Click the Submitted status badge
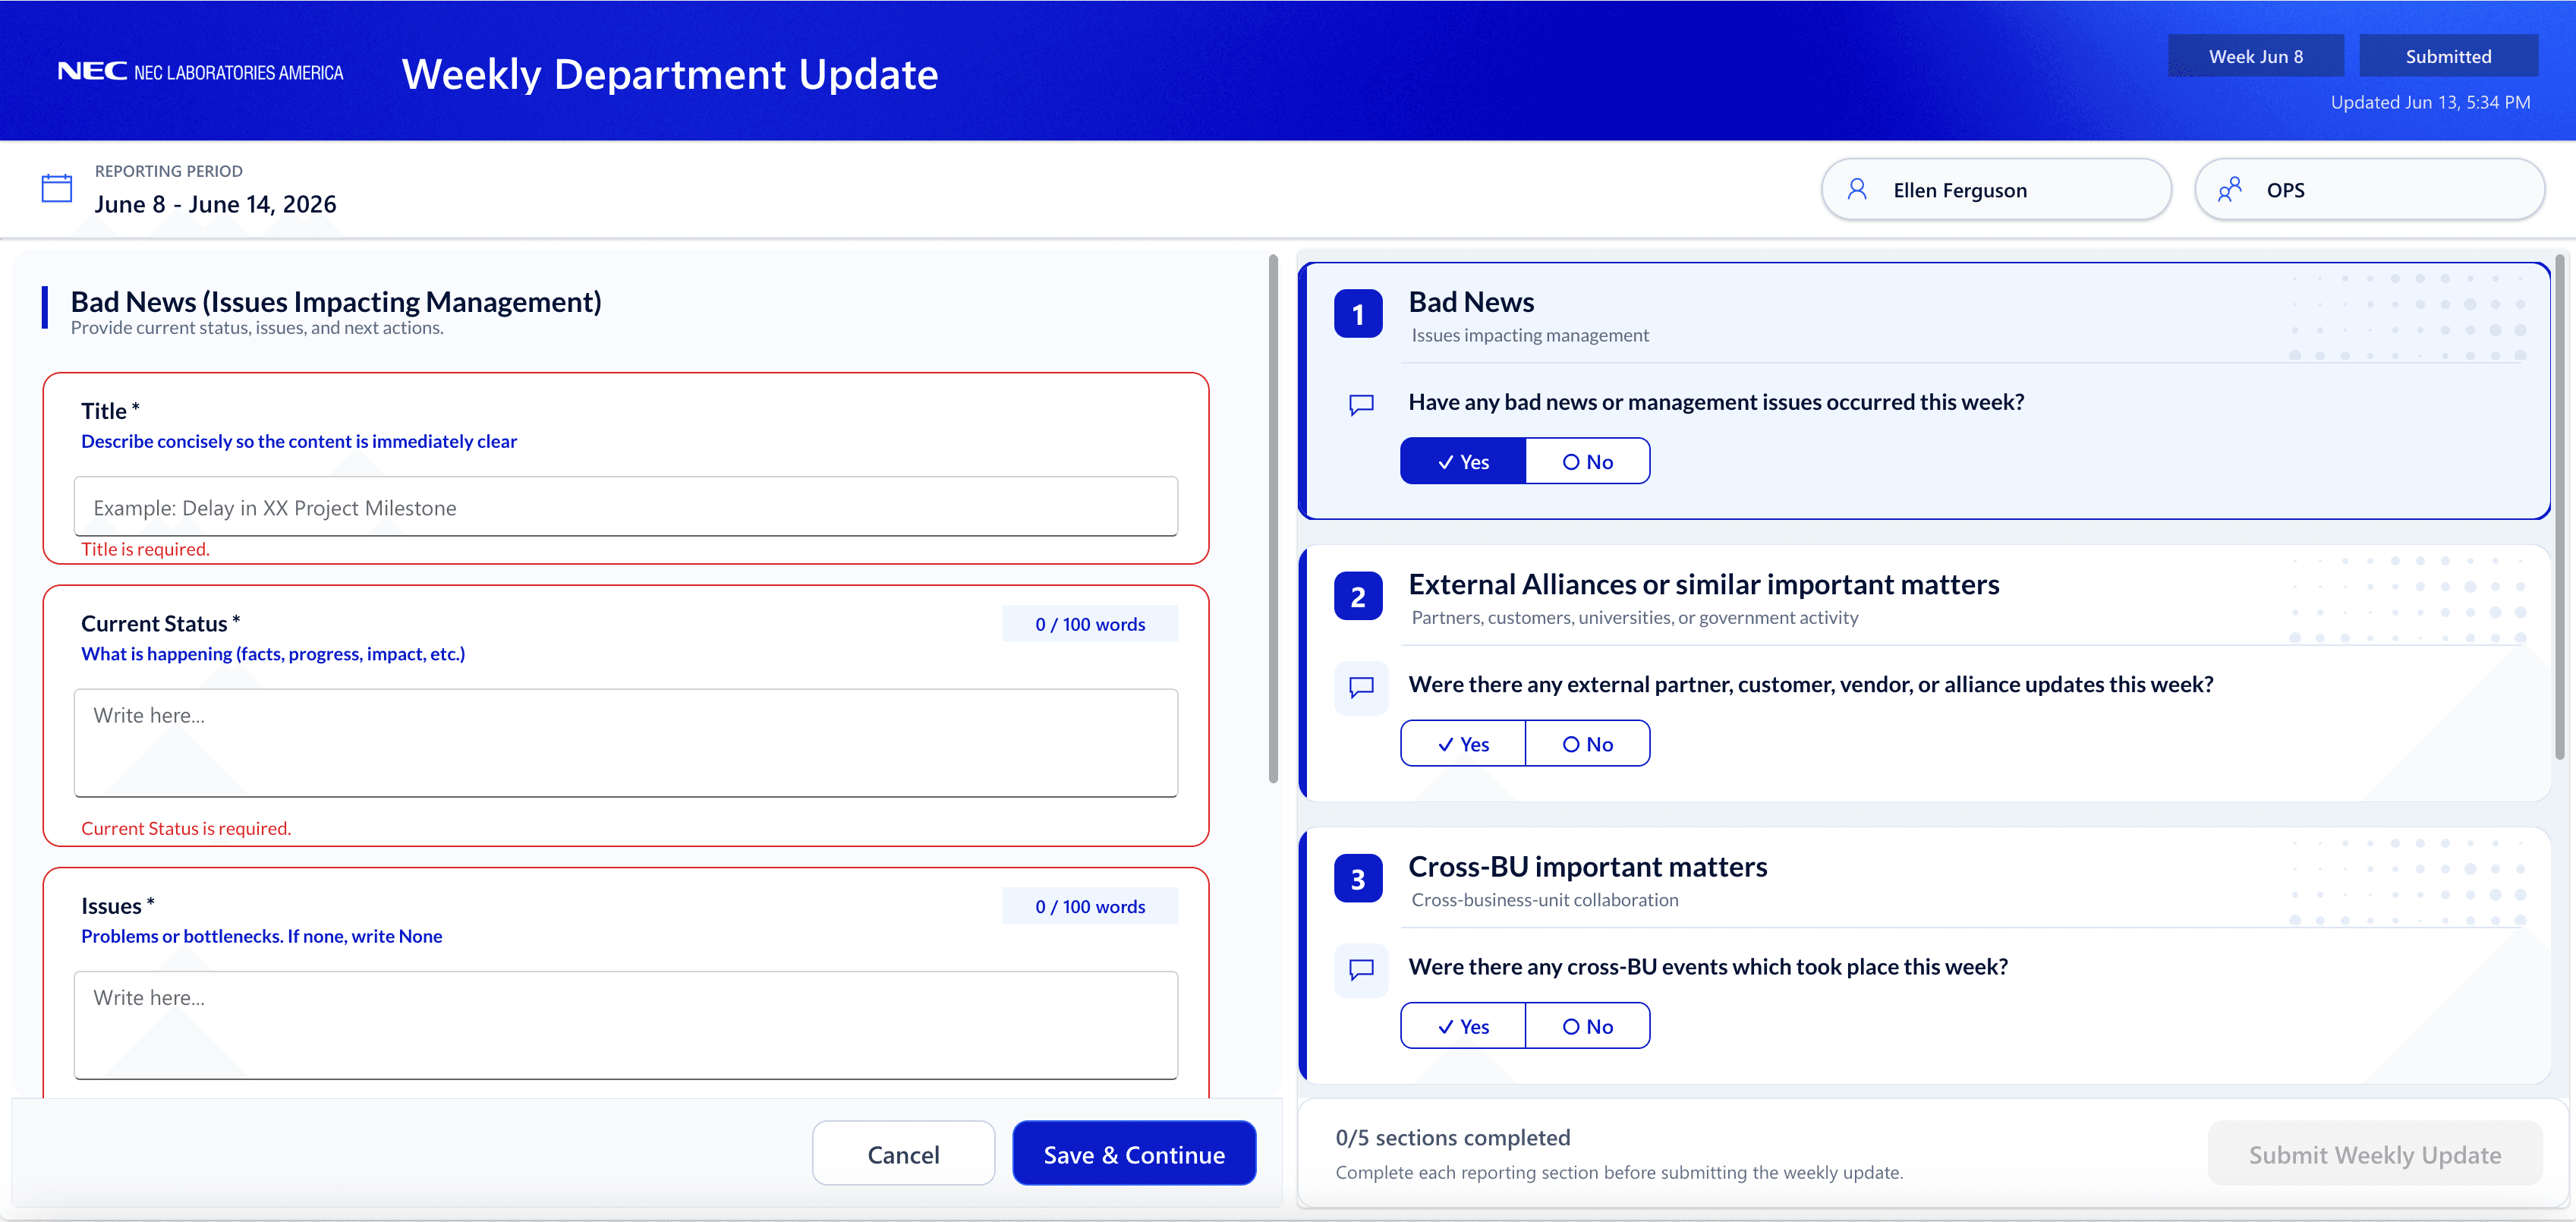The height and width of the screenshot is (1222, 2576). pyautogui.click(x=2448, y=56)
